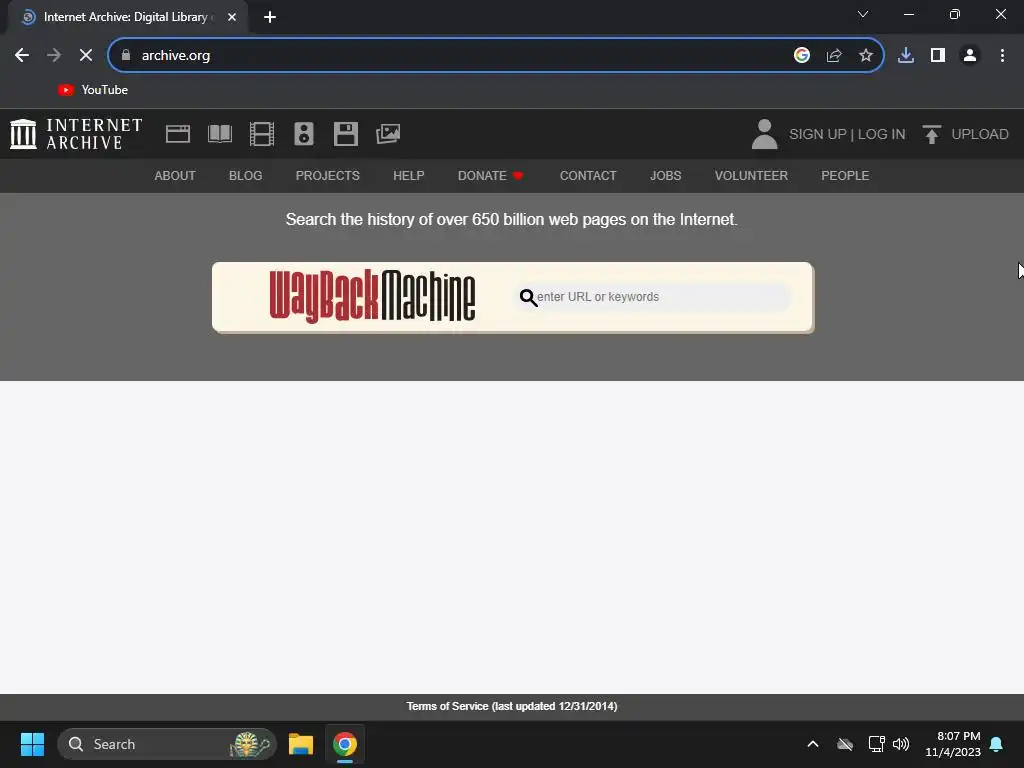Image resolution: width=1024 pixels, height=768 pixels.
Task: Click the LOG IN link
Action: [882, 134]
